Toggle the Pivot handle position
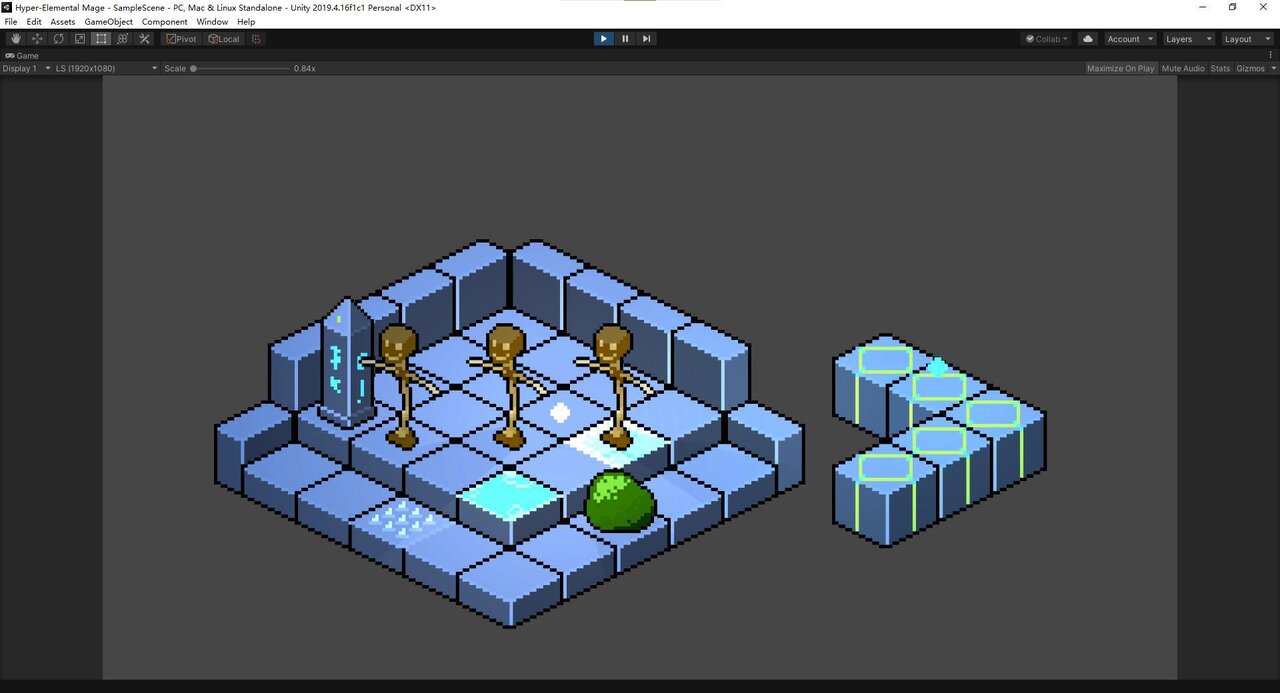1280x693 pixels. 182,39
